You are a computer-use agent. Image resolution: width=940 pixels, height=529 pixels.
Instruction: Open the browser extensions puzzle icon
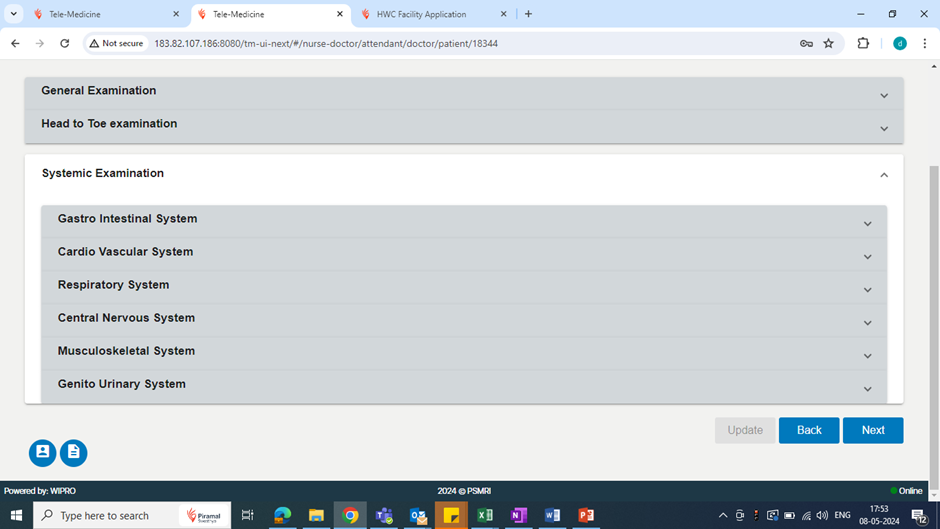click(863, 43)
